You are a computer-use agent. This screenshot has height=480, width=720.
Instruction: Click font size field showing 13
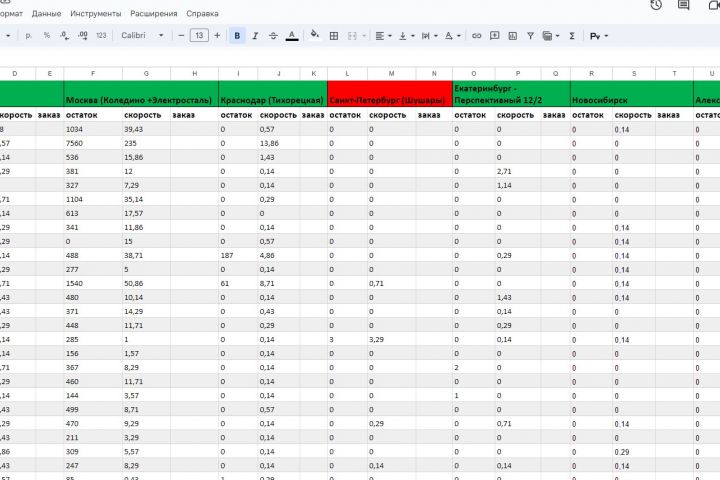(199, 35)
